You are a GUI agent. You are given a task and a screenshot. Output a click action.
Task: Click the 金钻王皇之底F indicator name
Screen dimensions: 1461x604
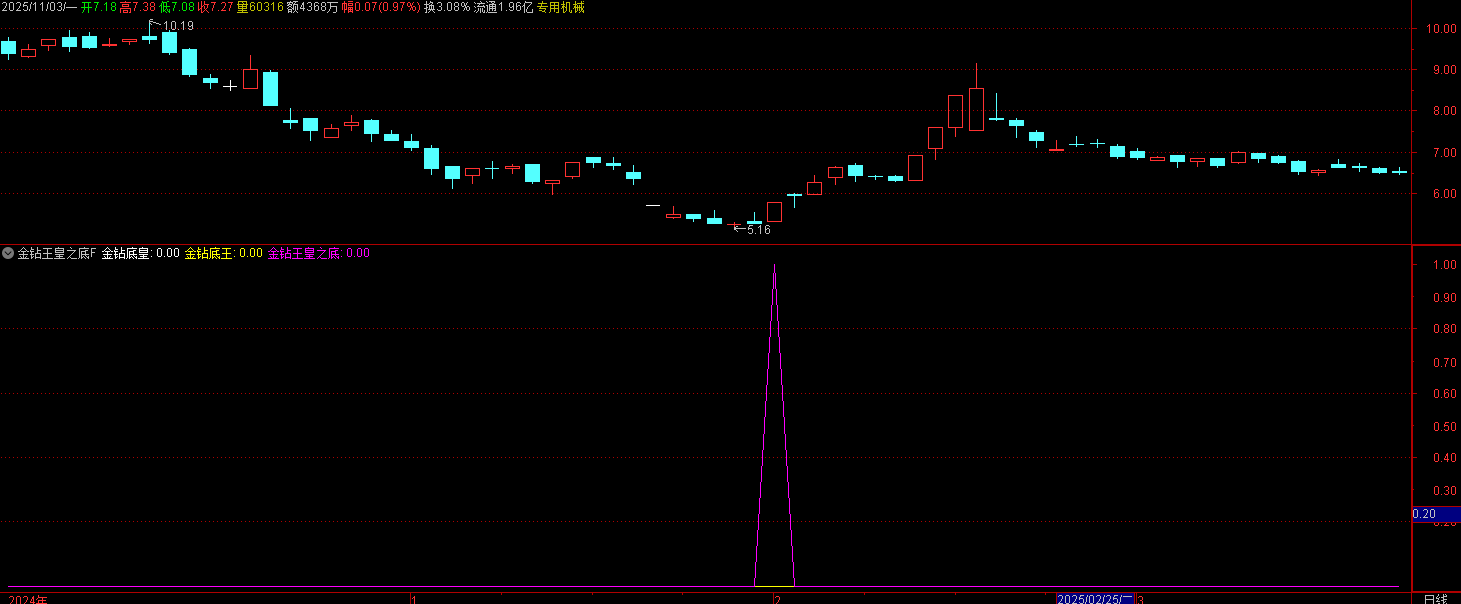pos(57,254)
